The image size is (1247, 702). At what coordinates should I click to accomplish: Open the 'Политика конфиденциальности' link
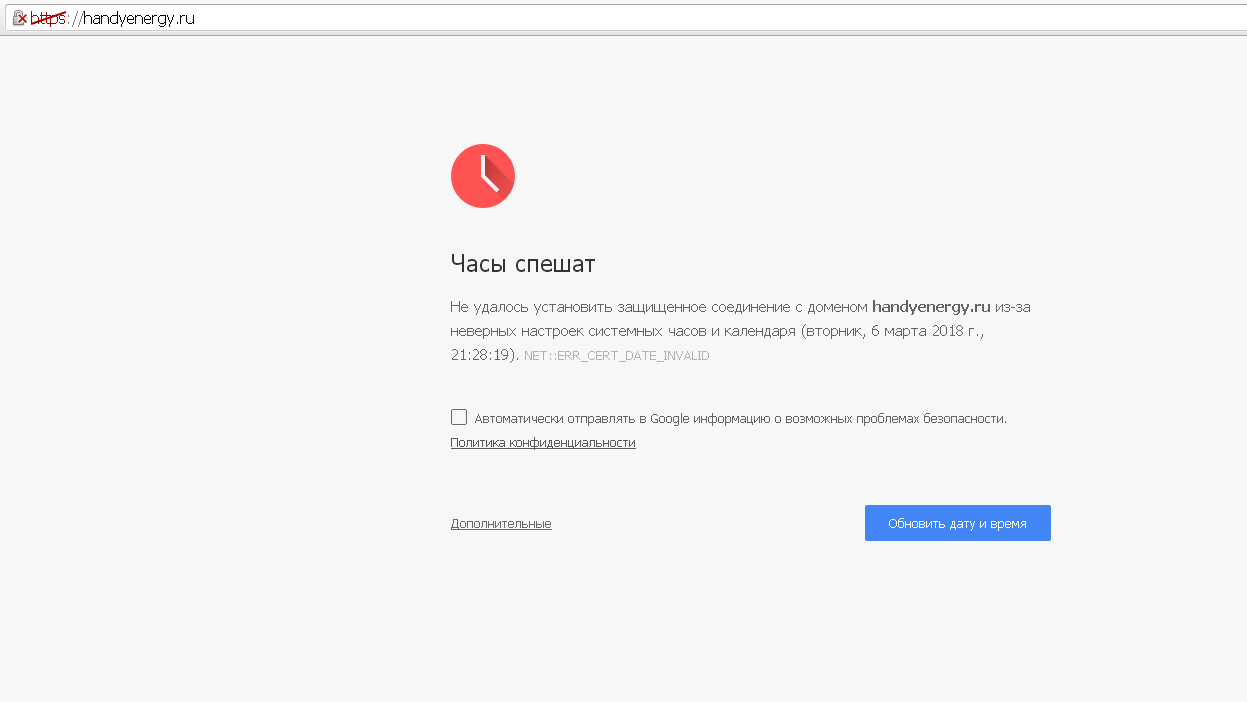pyautogui.click(x=543, y=443)
